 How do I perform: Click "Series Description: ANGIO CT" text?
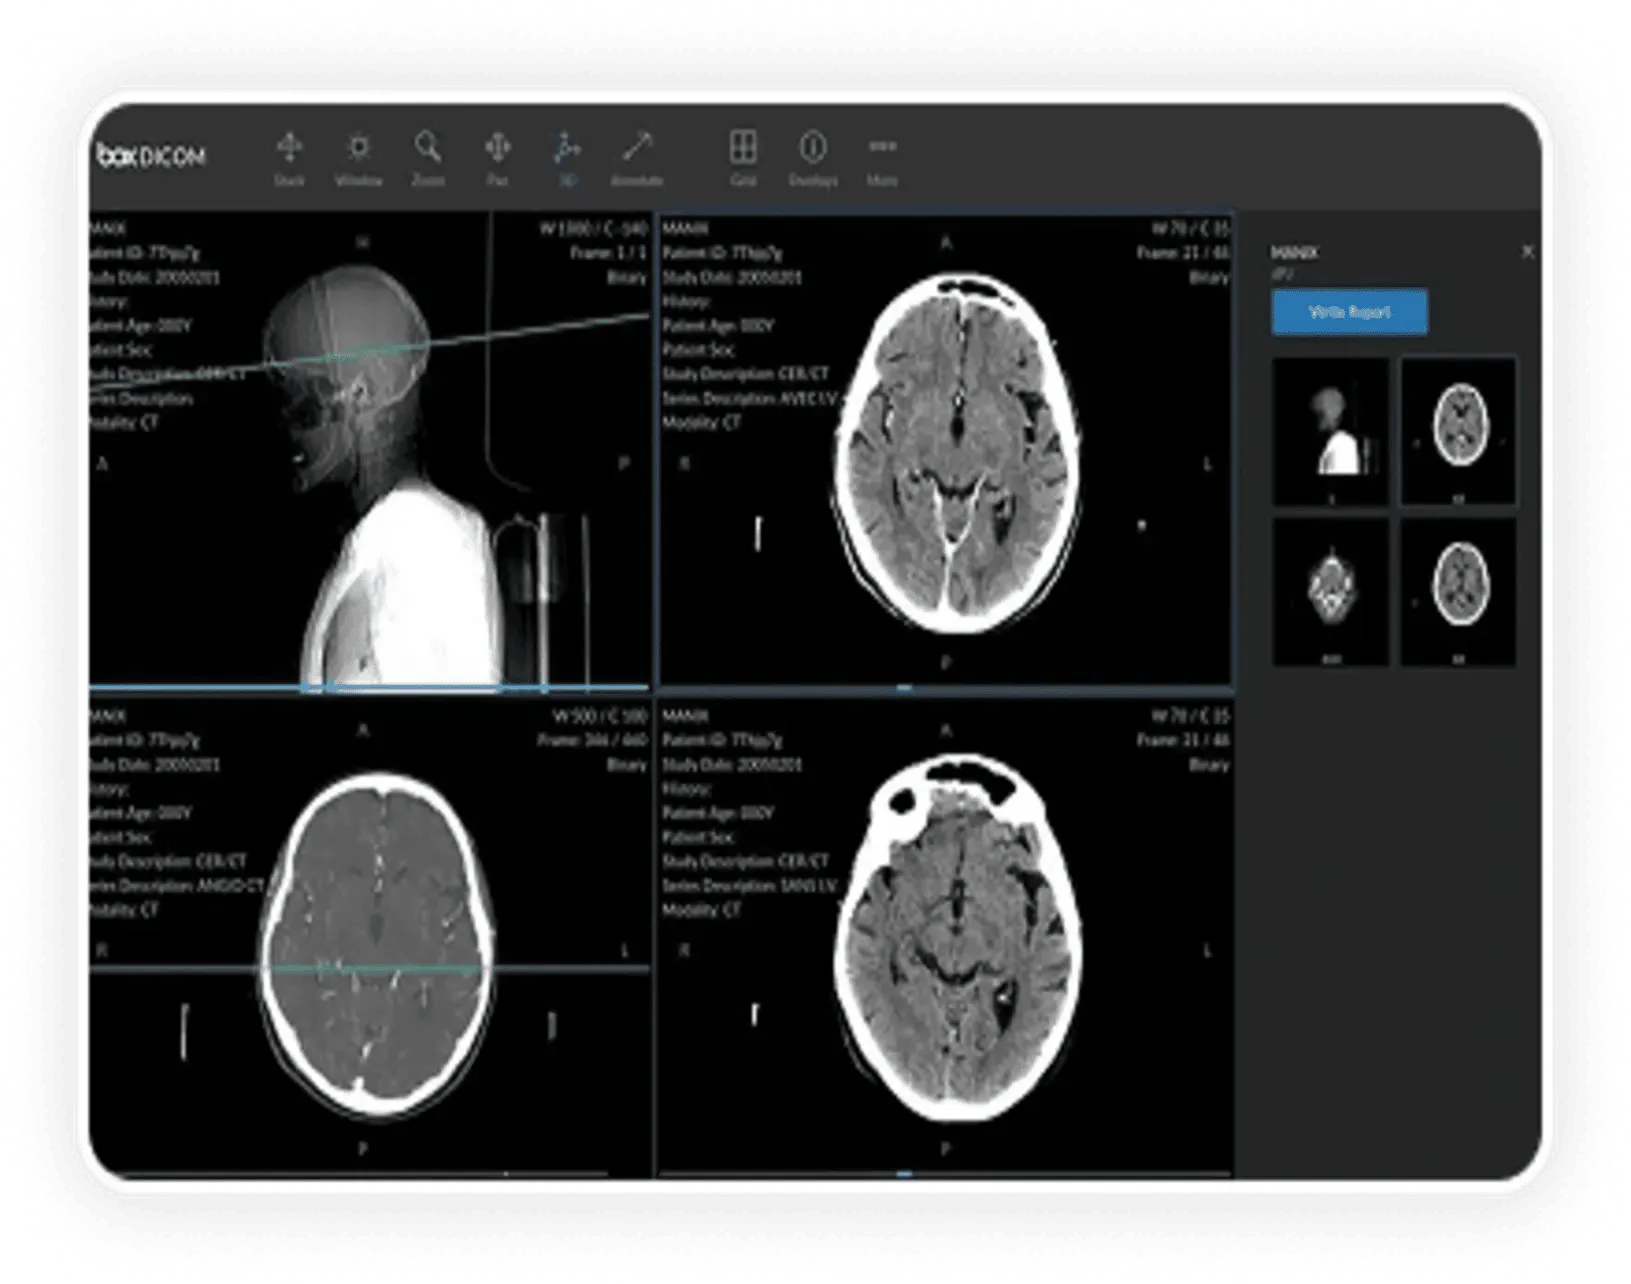click(x=177, y=886)
